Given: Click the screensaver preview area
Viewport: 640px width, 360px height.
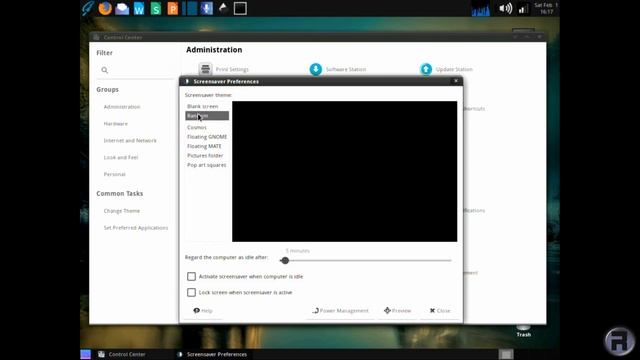Looking at the screenshot, I should (344, 171).
